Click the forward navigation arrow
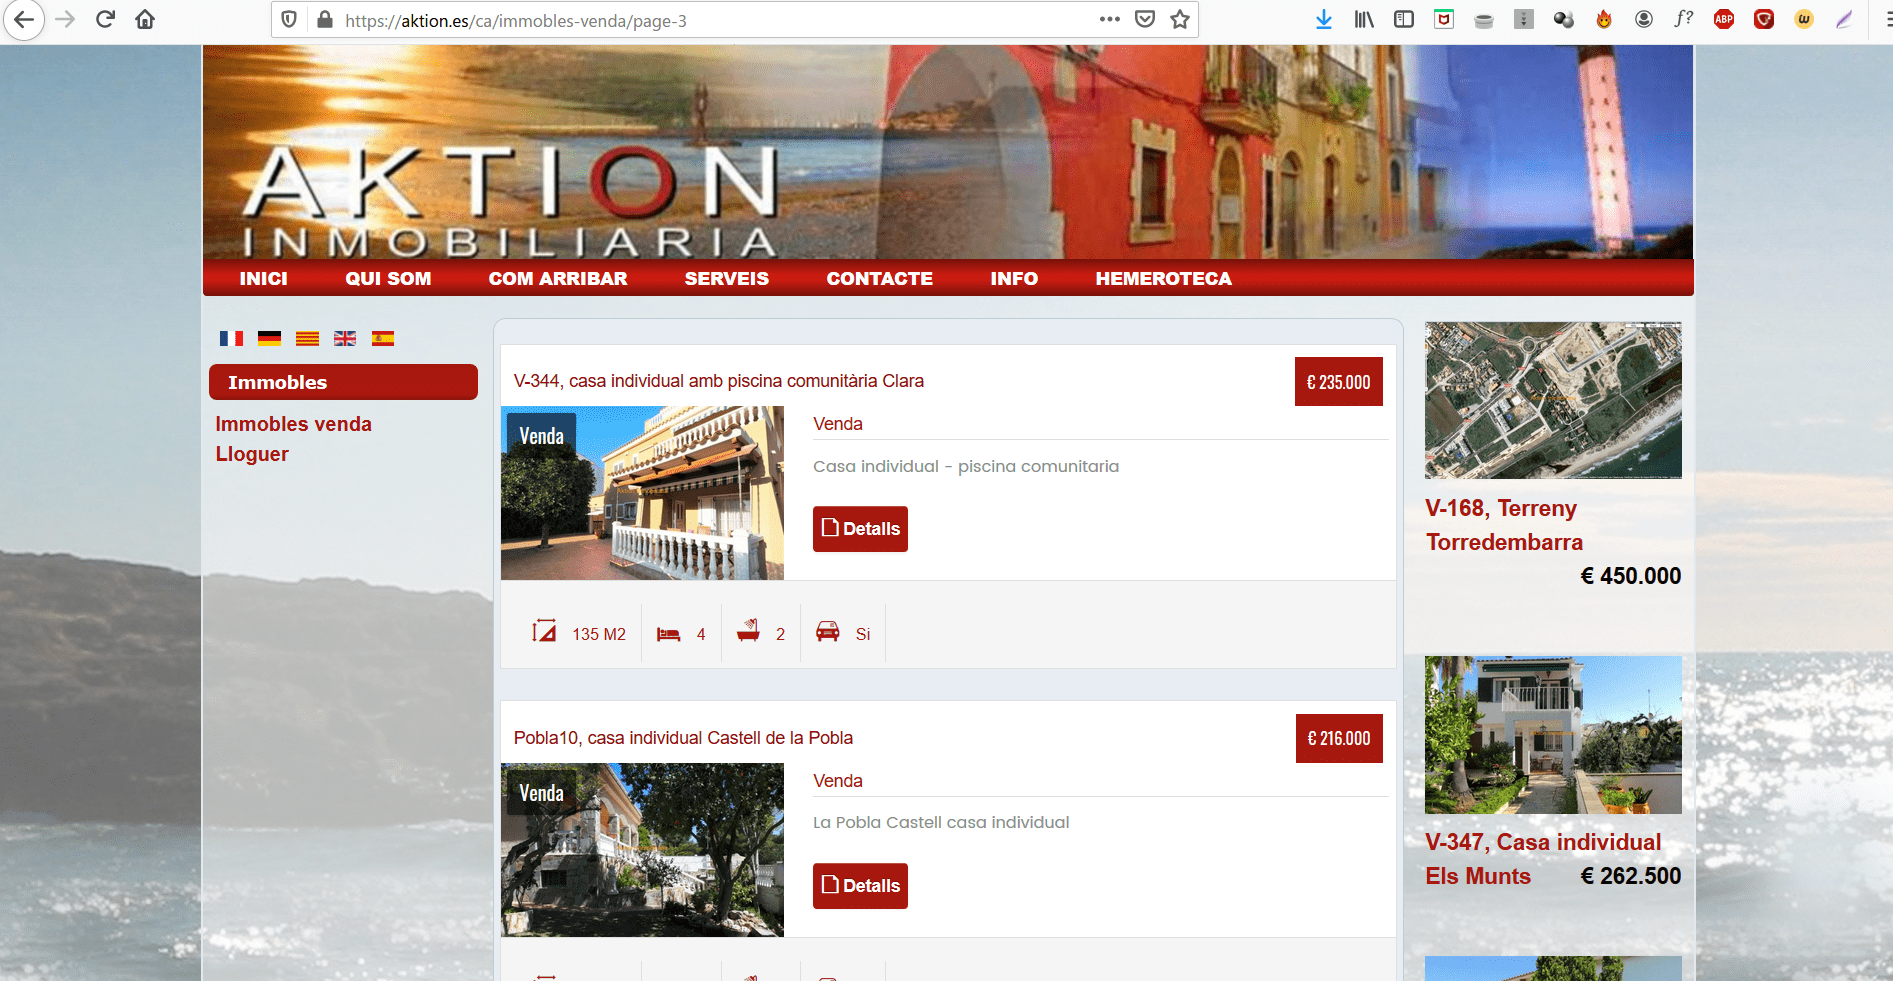Screen dimensions: 1893x981 coord(65,20)
